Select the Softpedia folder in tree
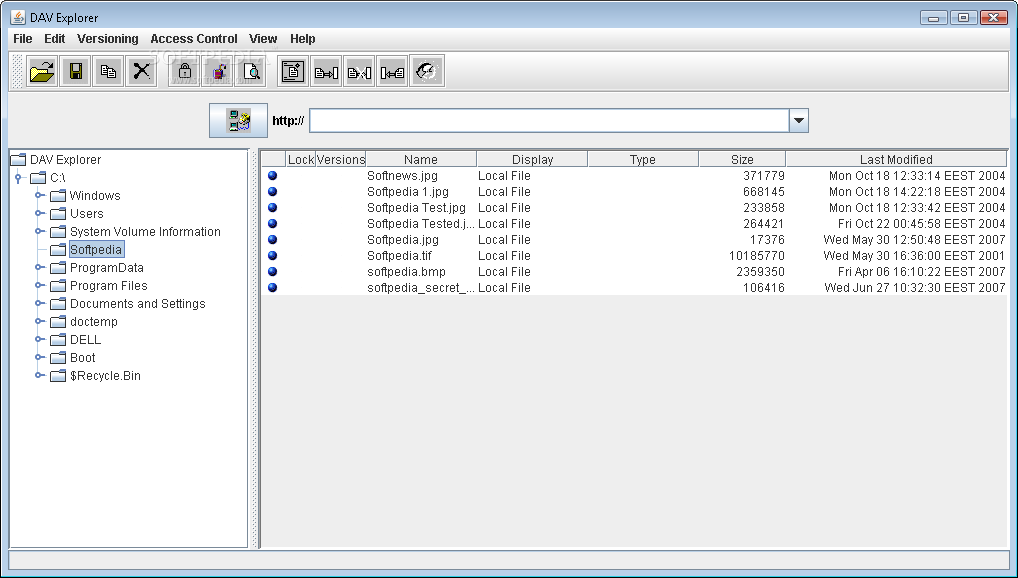The image size is (1018, 578). coord(96,249)
